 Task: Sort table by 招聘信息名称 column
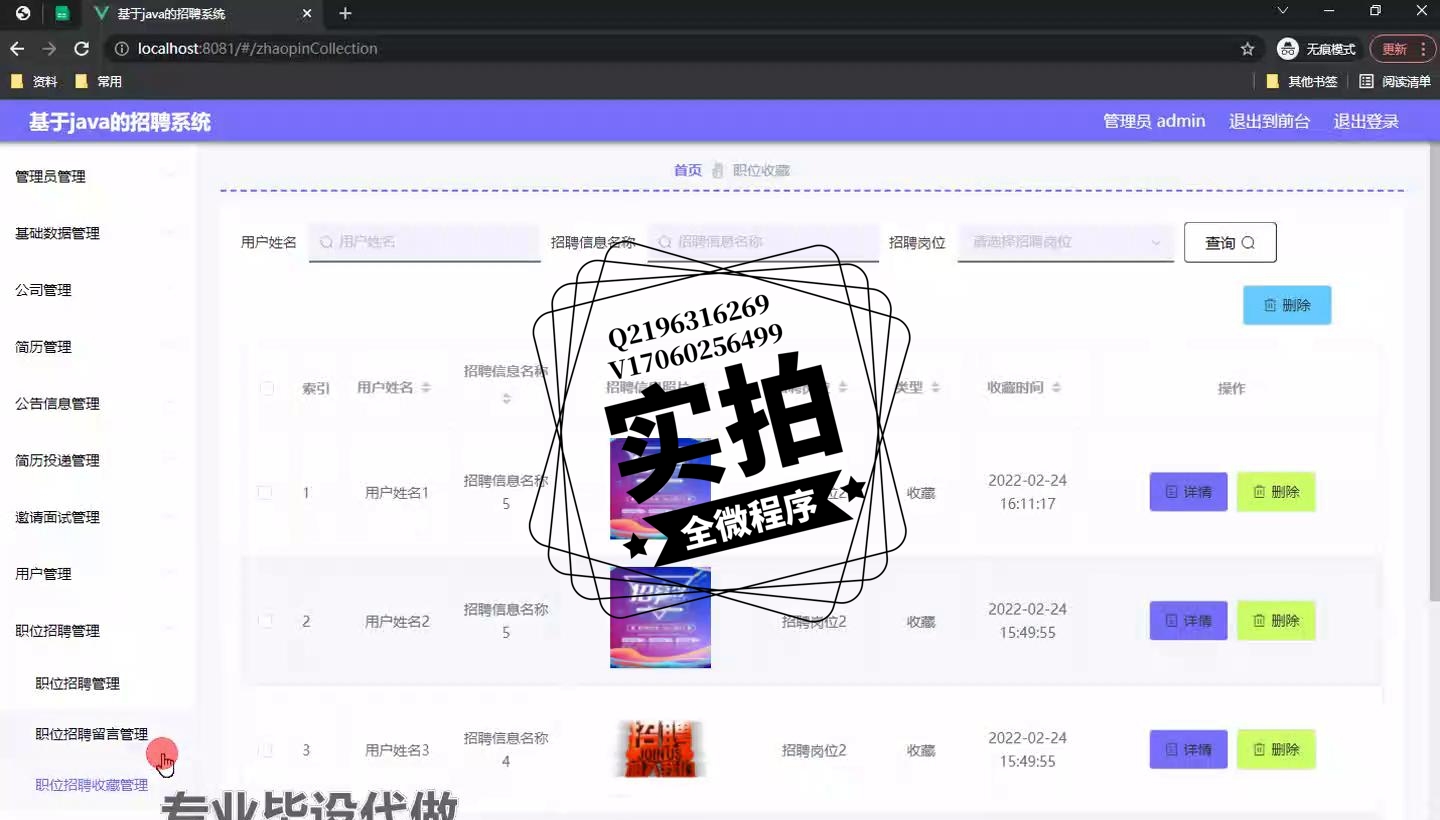tap(506, 398)
